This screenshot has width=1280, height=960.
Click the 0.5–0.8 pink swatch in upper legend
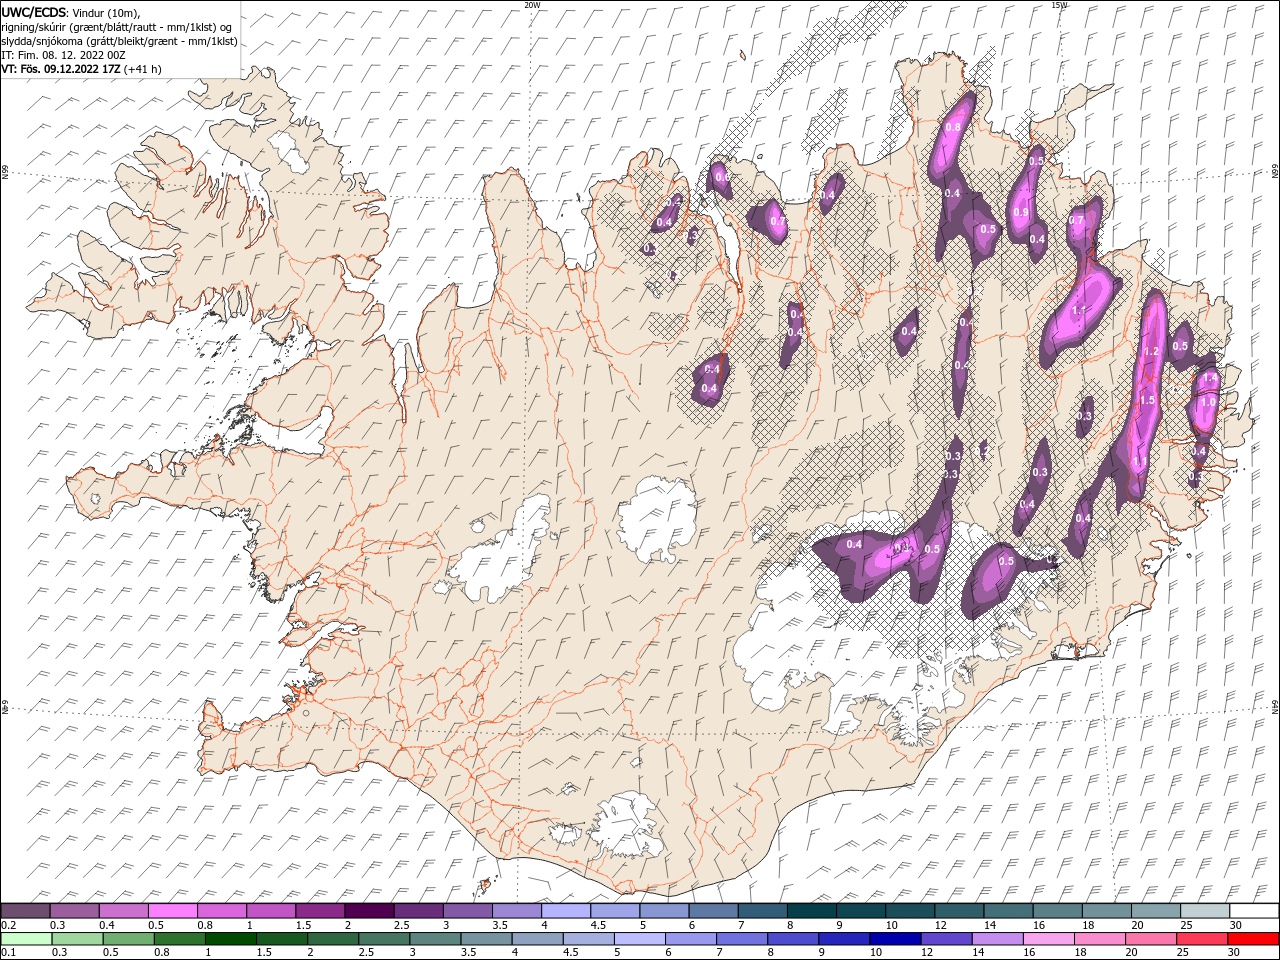click(x=172, y=911)
